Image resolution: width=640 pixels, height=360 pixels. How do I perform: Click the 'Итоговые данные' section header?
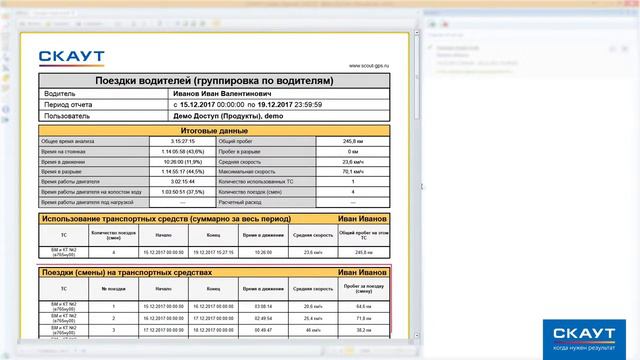click(214, 131)
